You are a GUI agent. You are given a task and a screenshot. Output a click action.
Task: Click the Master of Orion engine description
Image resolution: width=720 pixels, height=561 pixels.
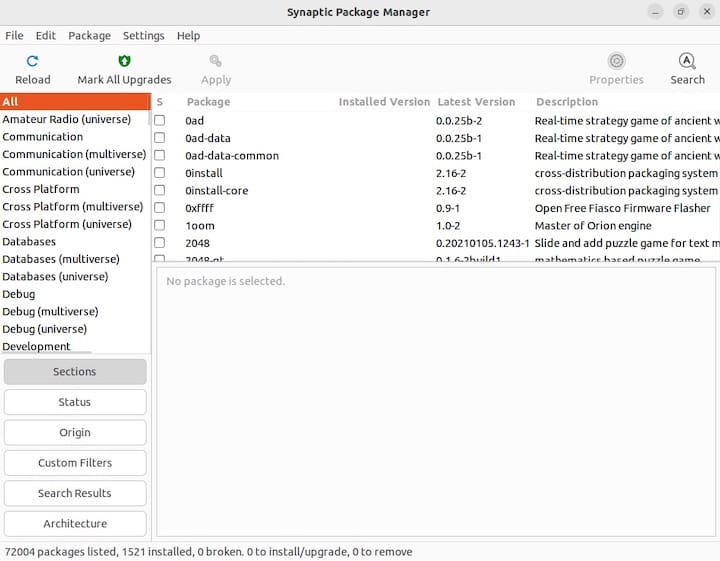click(x=593, y=225)
